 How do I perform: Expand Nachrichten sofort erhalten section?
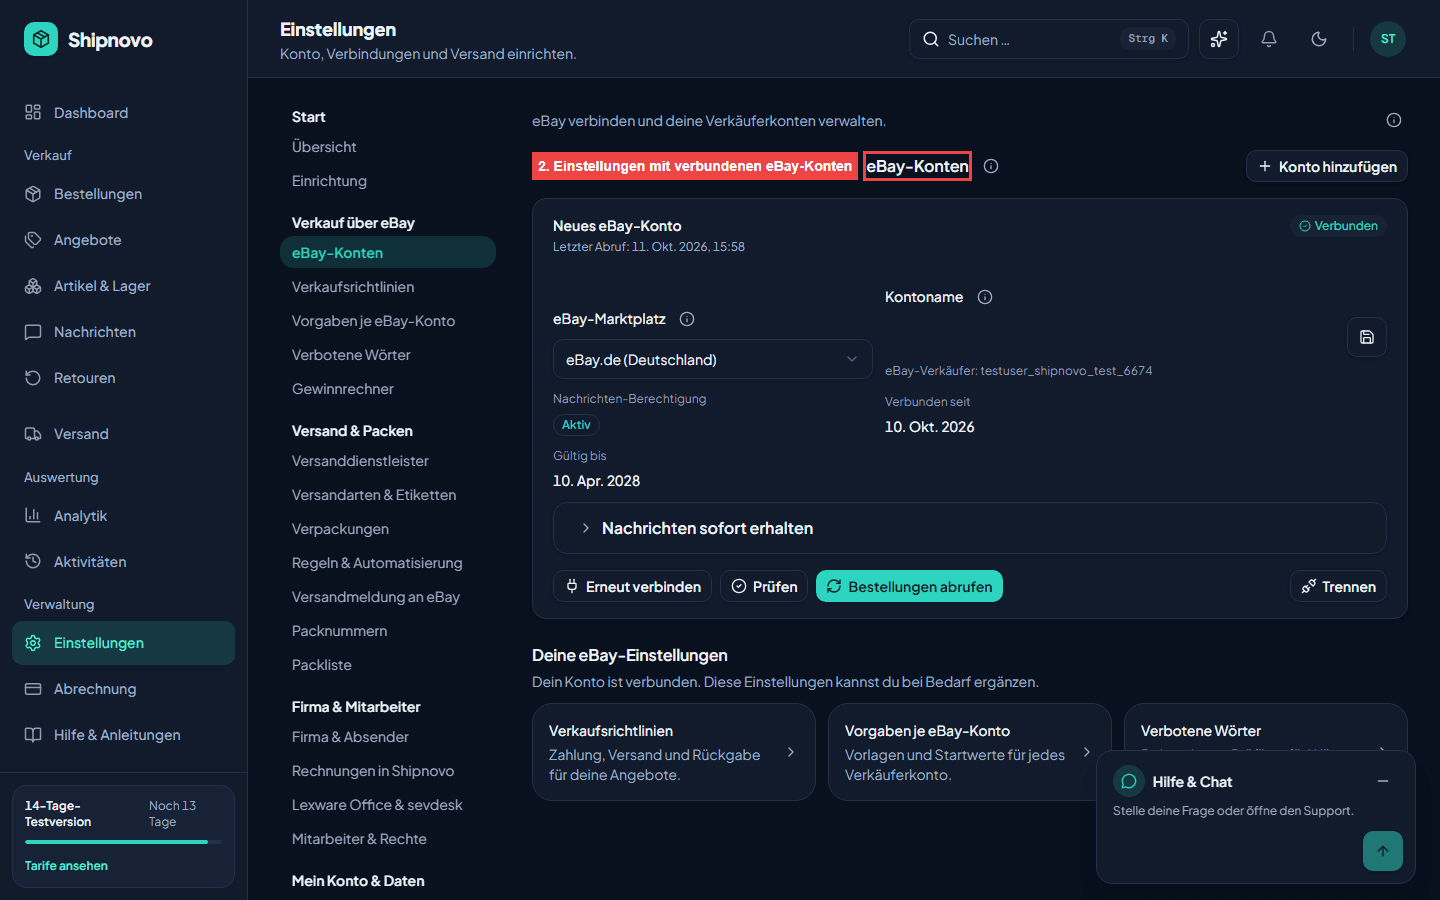pos(969,528)
